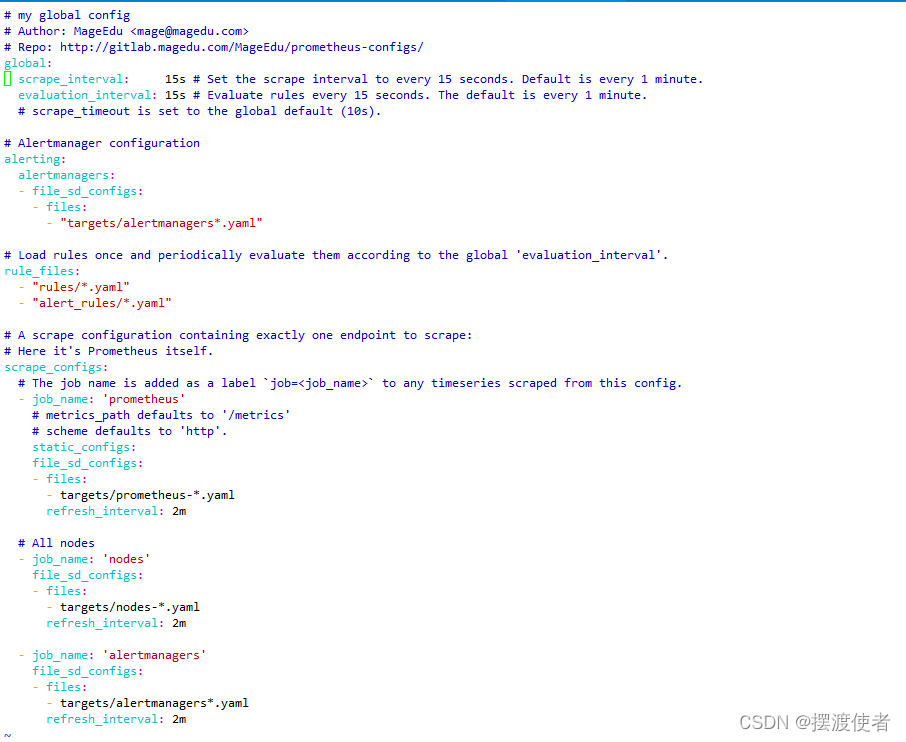The height and width of the screenshot is (742, 906).
Task: Click the job_name 'alertmanagers' value
Action: 154,655
